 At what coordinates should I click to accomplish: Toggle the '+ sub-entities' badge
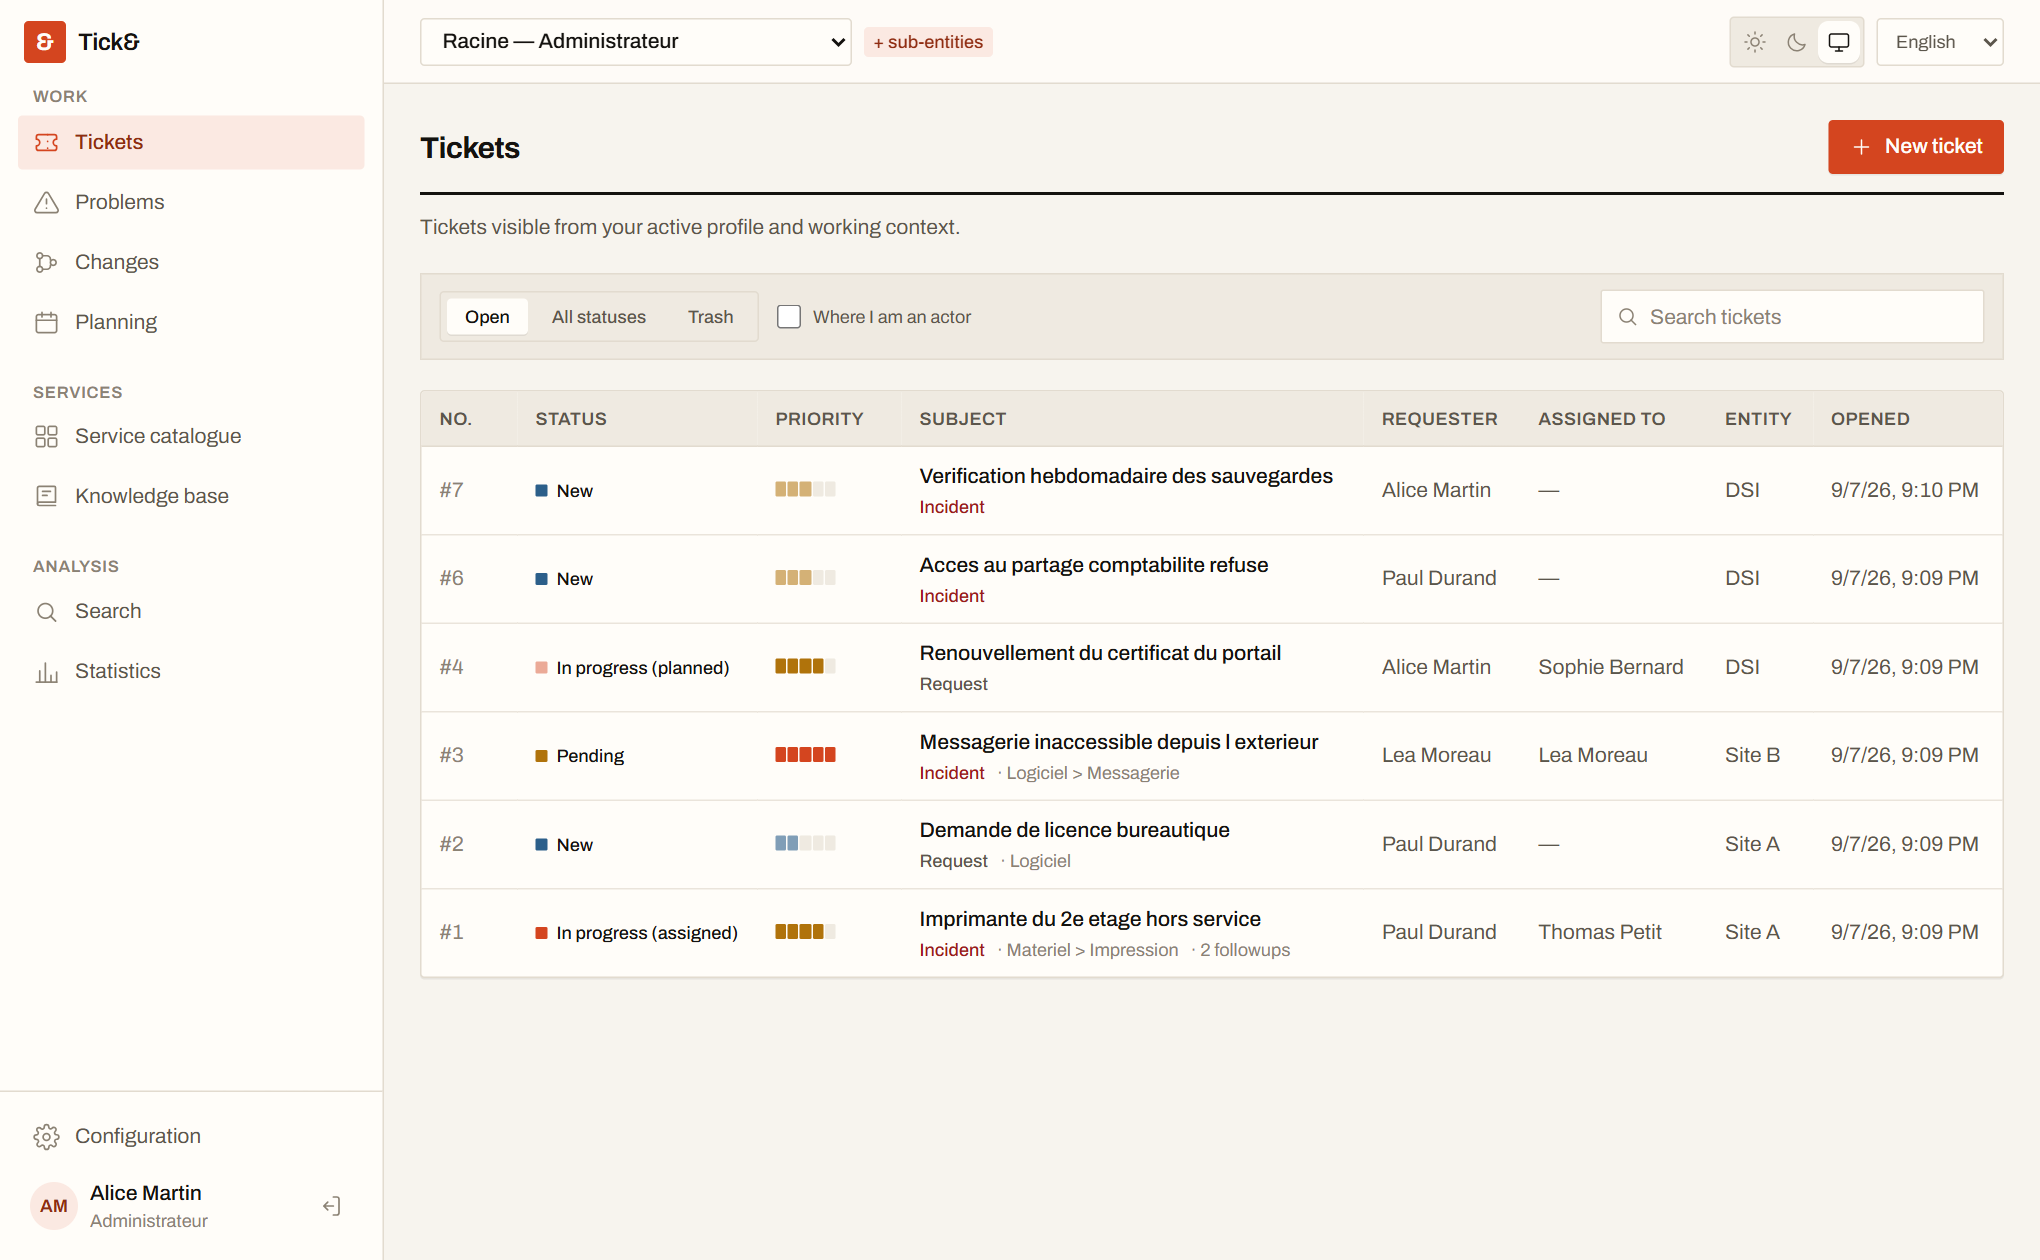[x=928, y=42]
